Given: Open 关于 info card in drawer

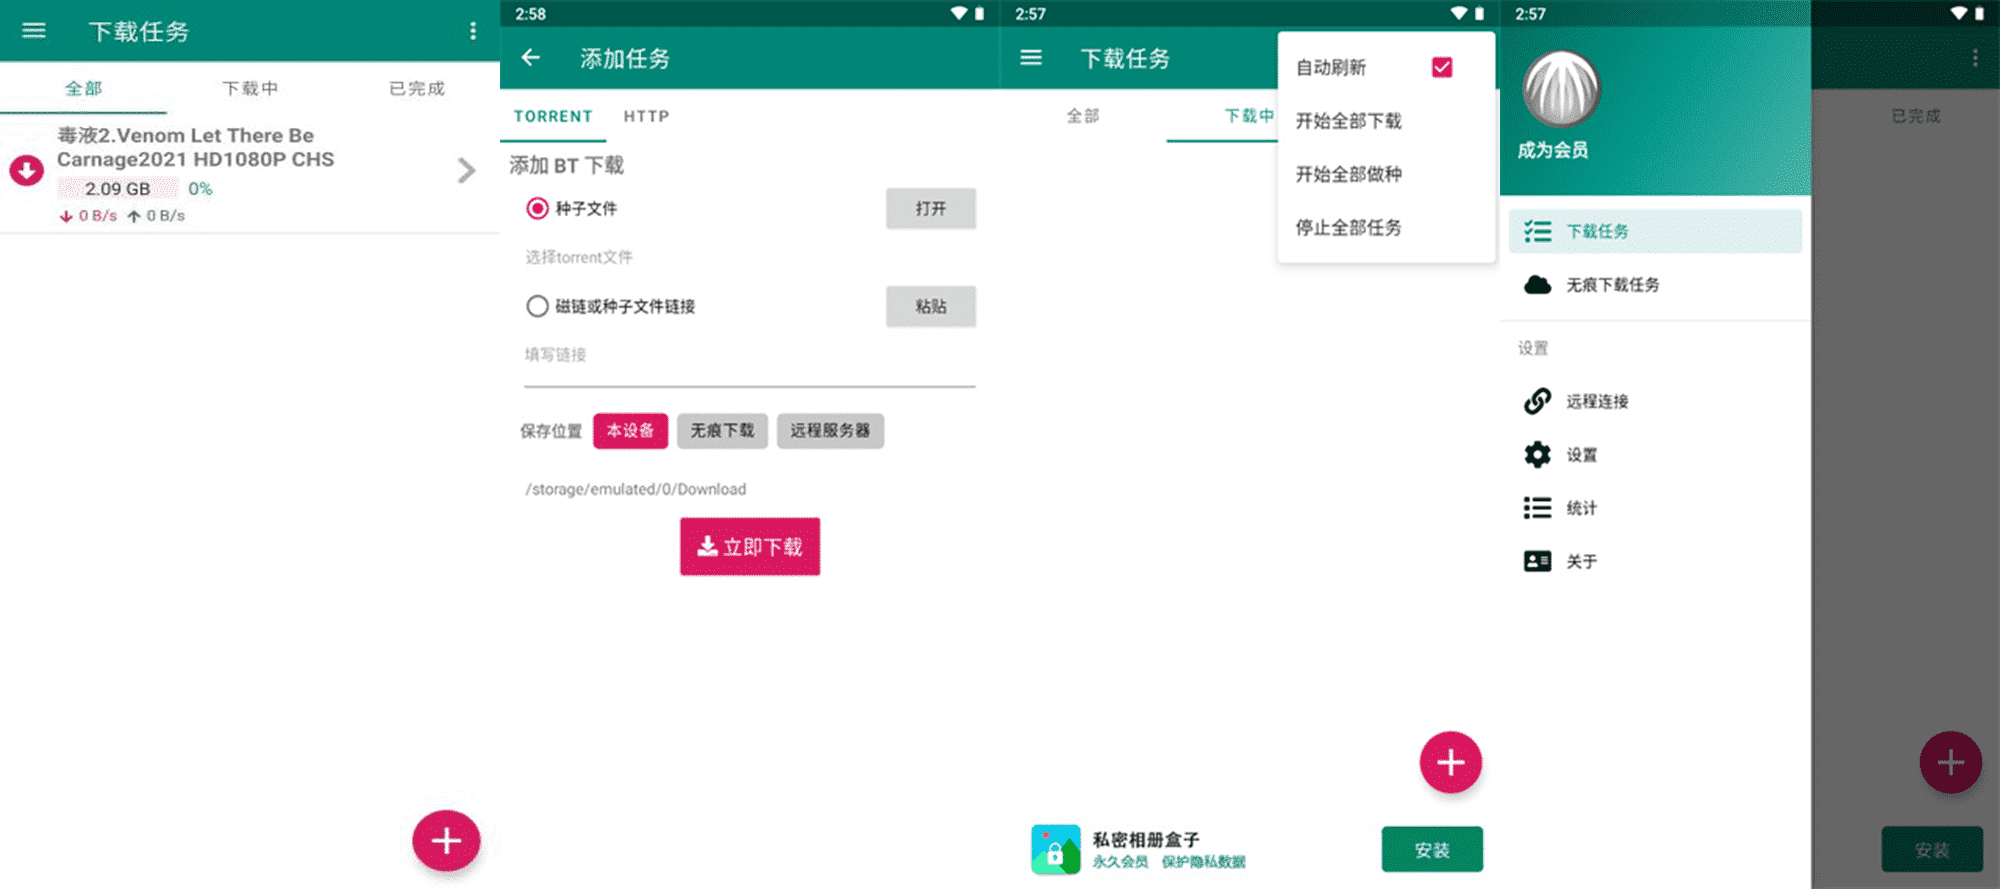Looking at the screenshot, I should [x=1537, y=561].
